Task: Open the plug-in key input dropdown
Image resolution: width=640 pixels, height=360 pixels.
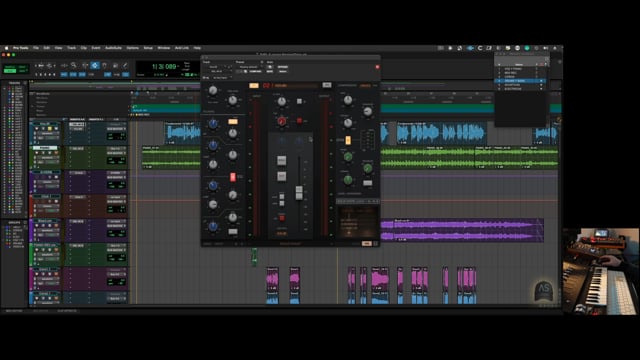Action: click(x=220, y=78)
